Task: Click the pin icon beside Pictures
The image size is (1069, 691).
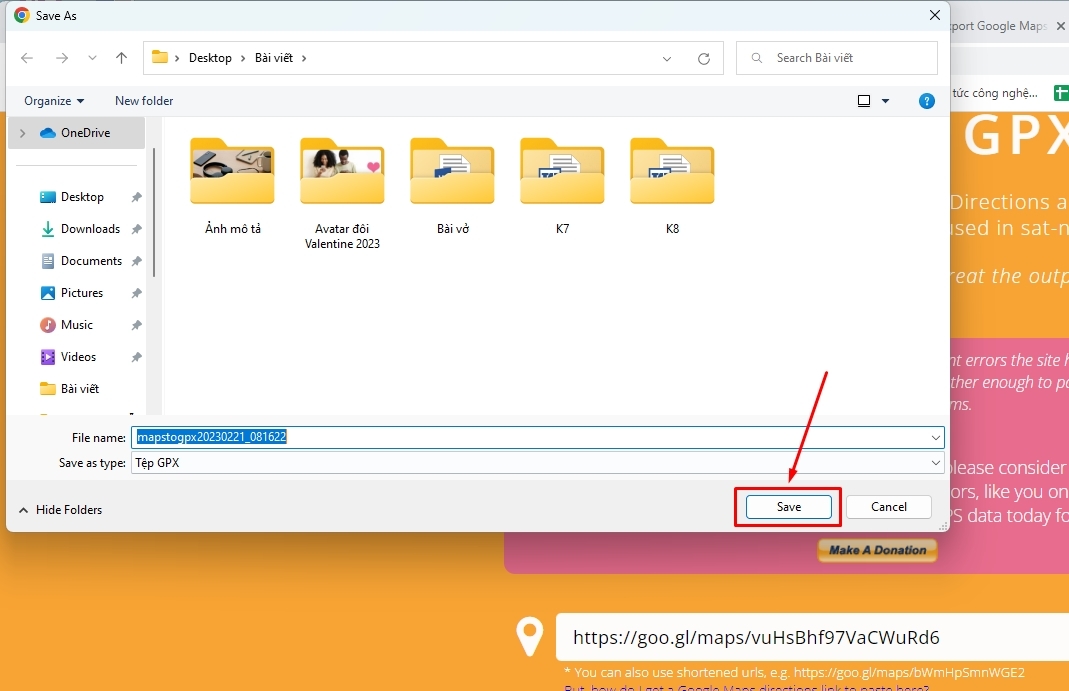Action: coord(136,293)
